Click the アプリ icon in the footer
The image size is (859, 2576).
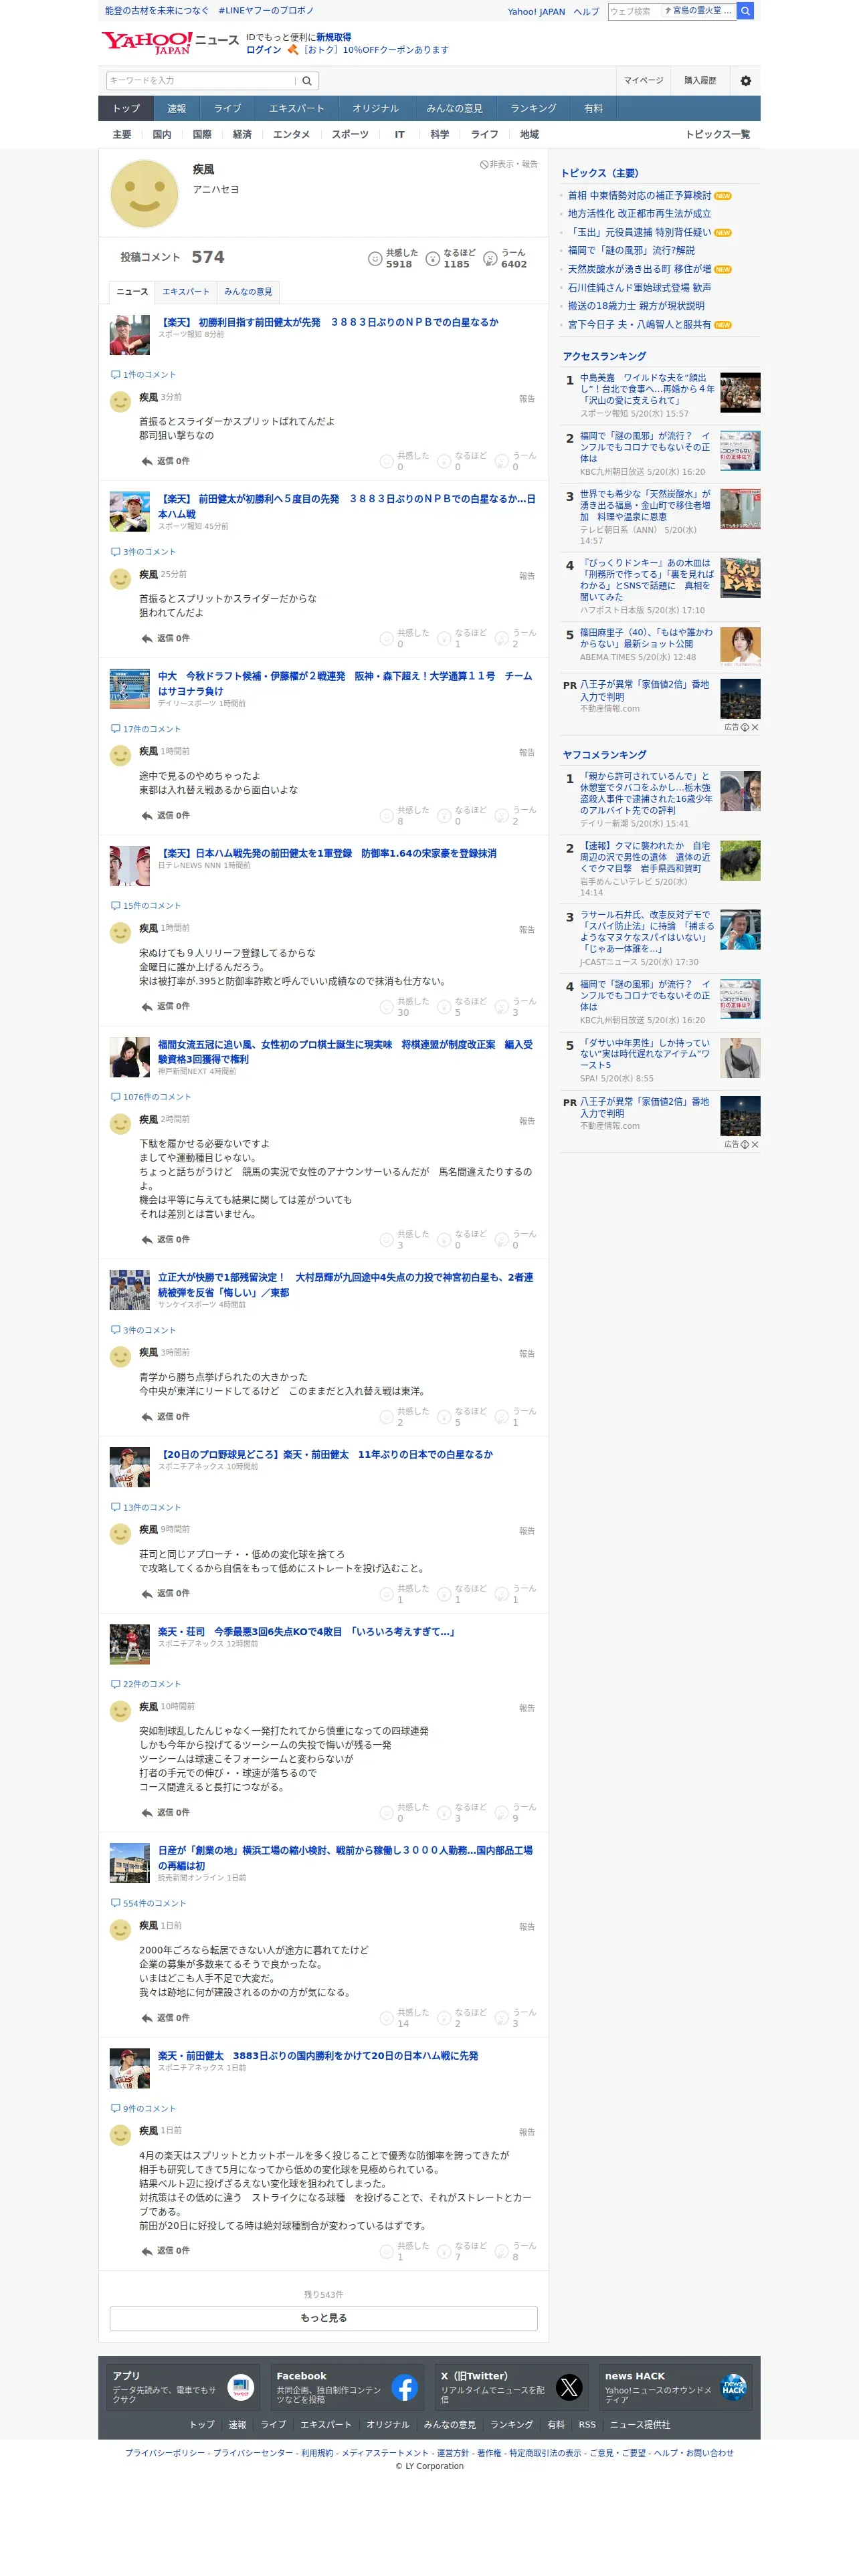[241, 2388]
